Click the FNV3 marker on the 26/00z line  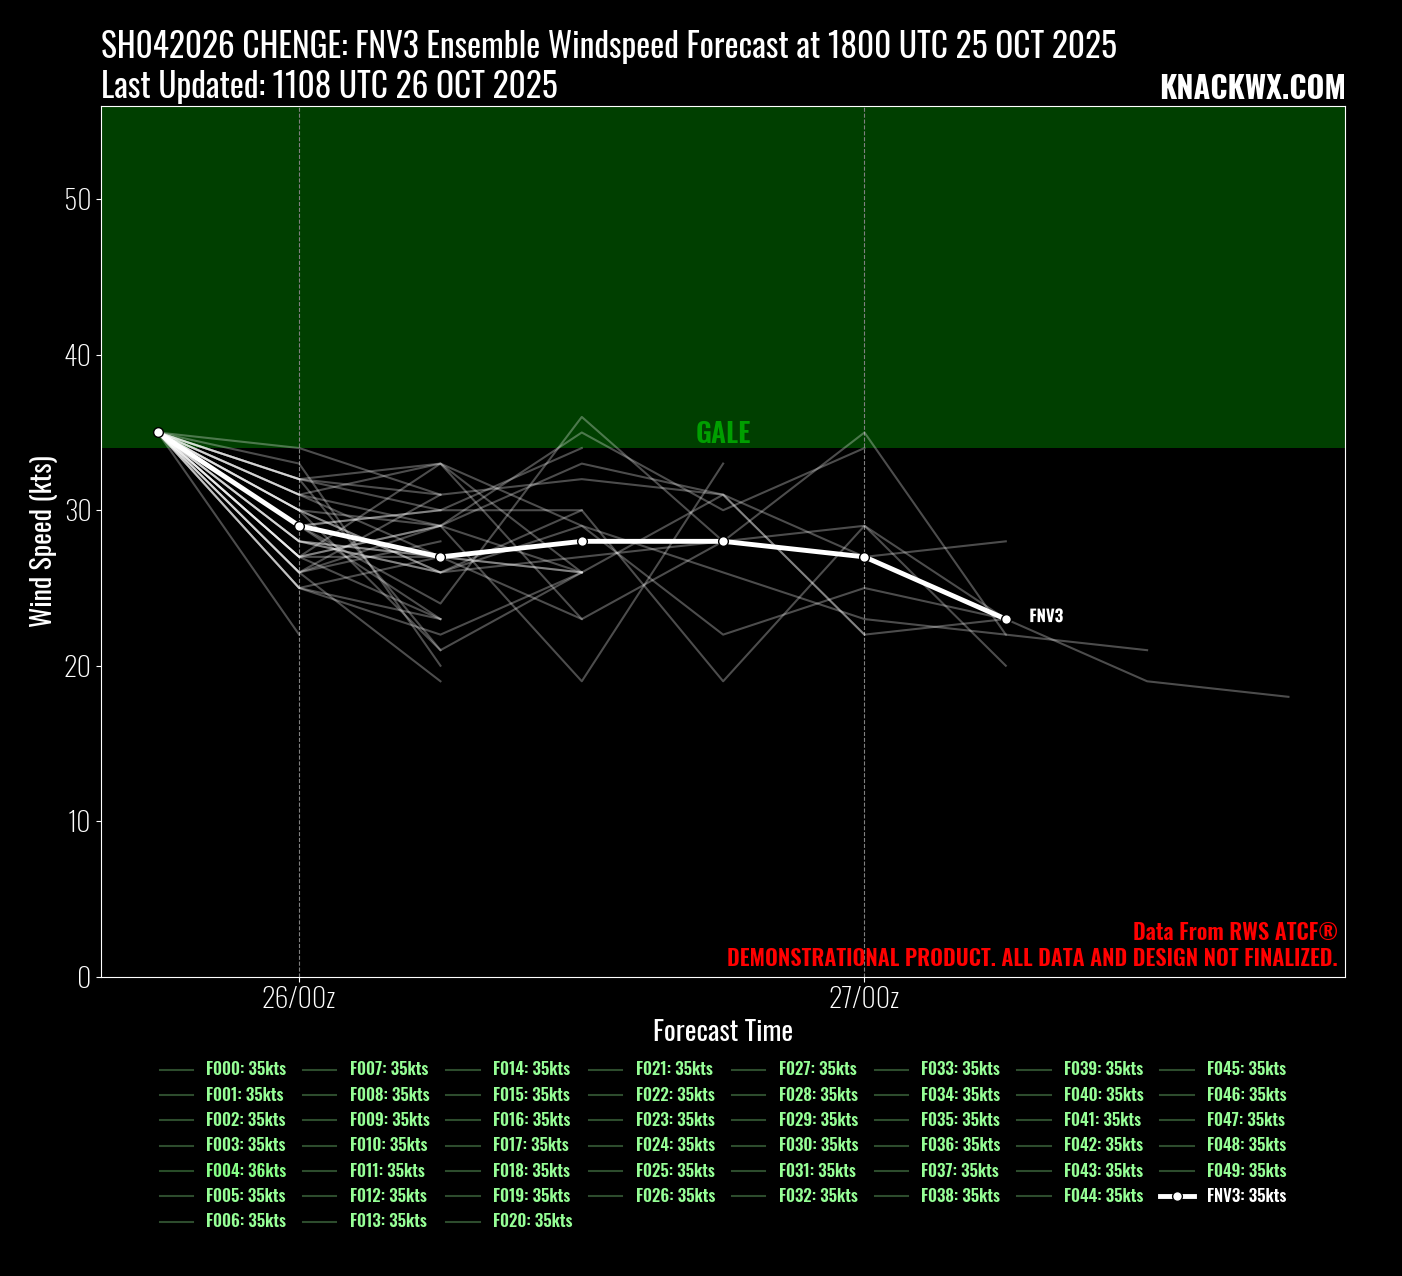299,526
